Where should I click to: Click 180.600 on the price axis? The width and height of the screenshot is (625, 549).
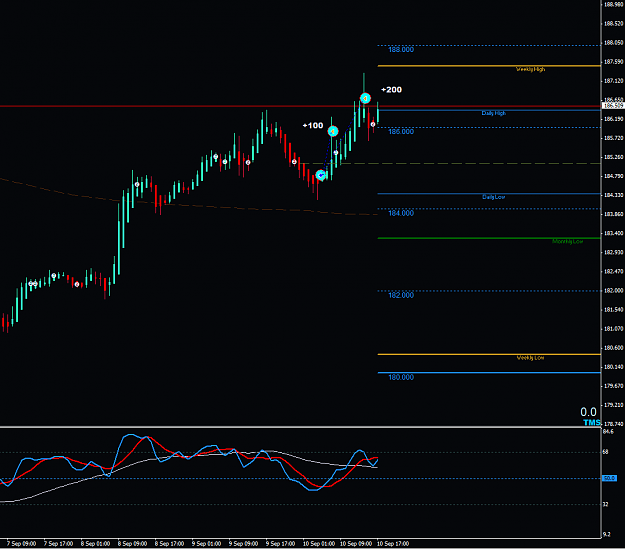(x=613, y=348)
